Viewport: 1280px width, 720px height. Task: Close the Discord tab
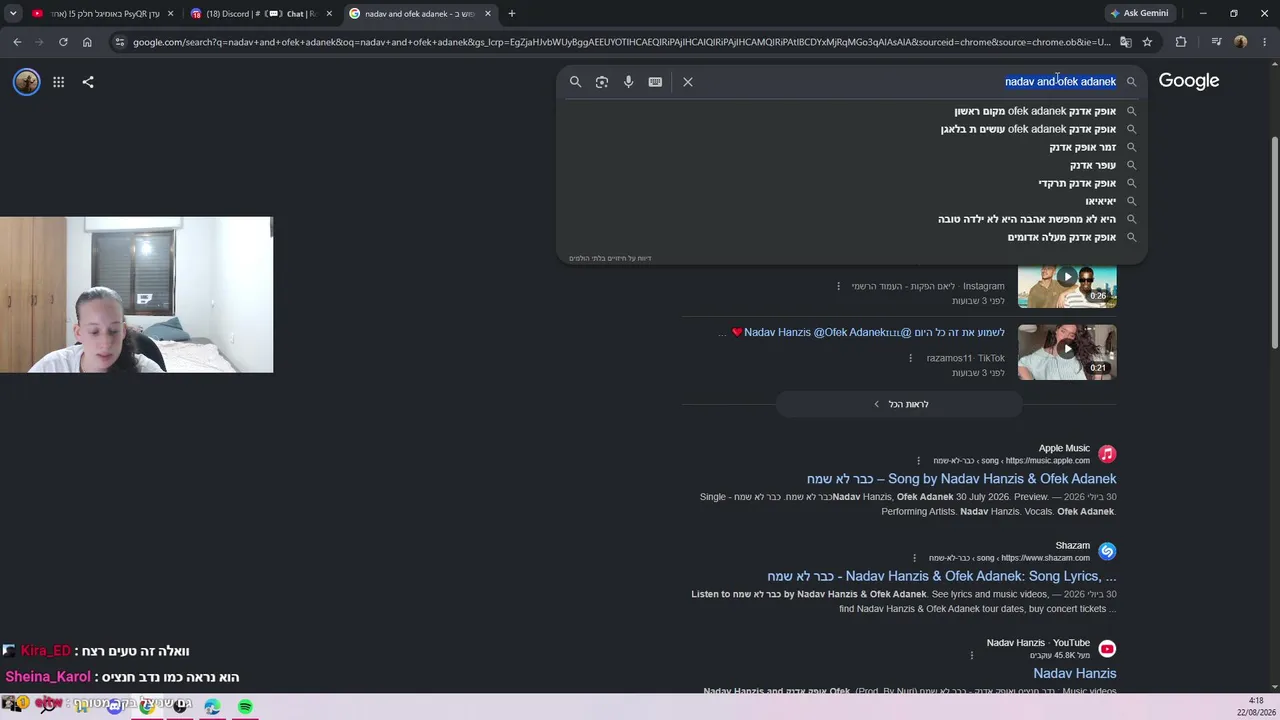(x=329, y=14)
